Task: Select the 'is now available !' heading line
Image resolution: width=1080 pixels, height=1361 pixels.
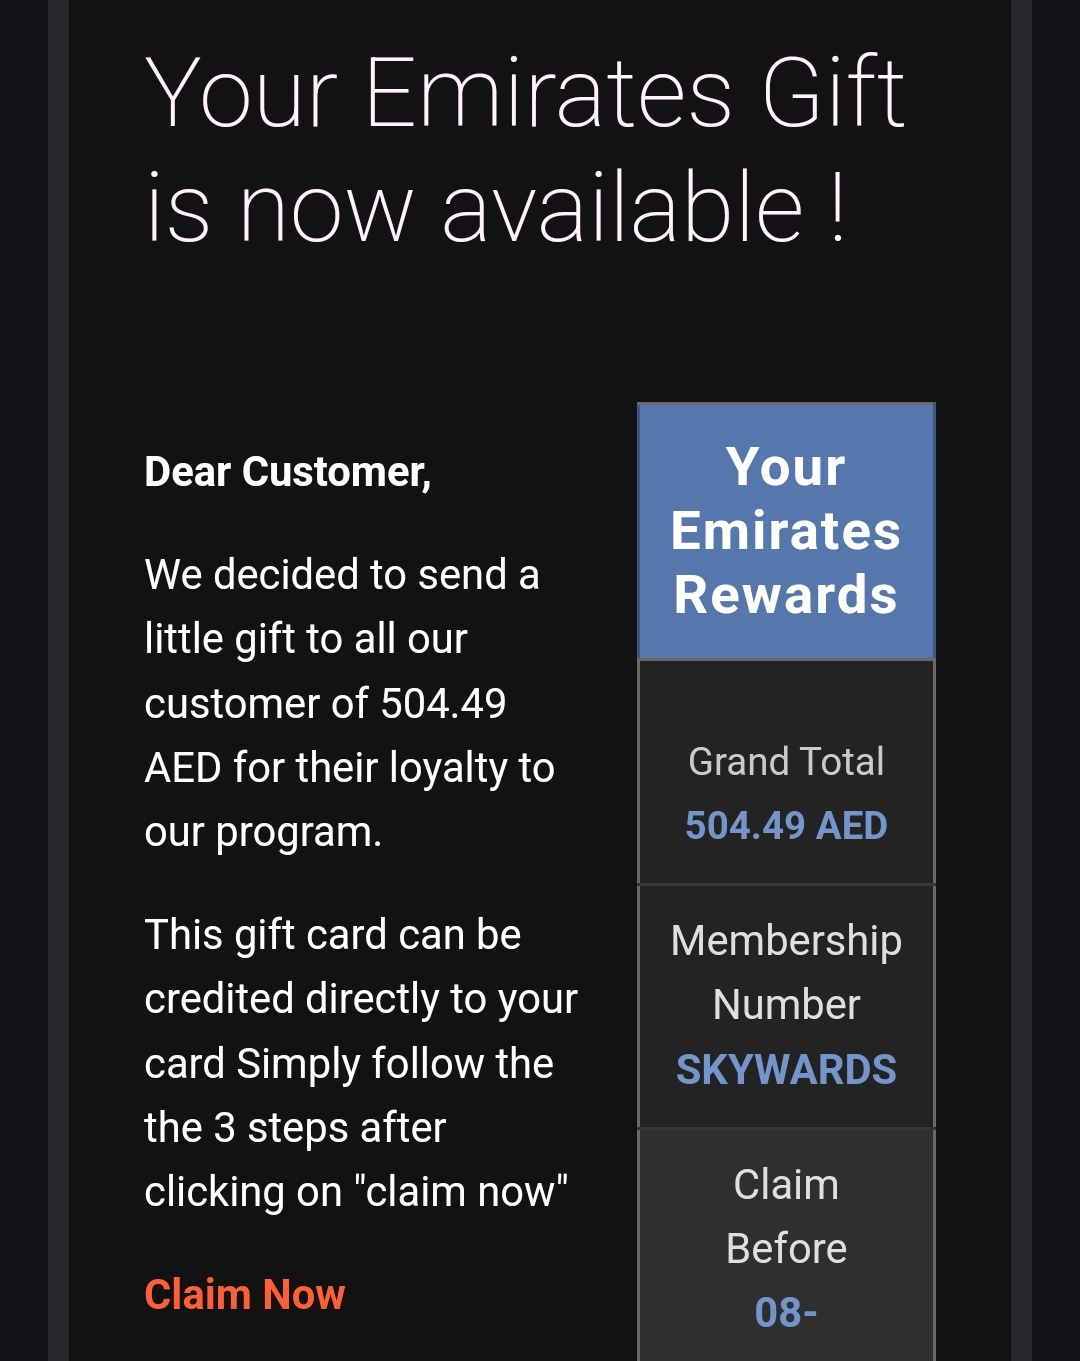Action: click(496, 208)
